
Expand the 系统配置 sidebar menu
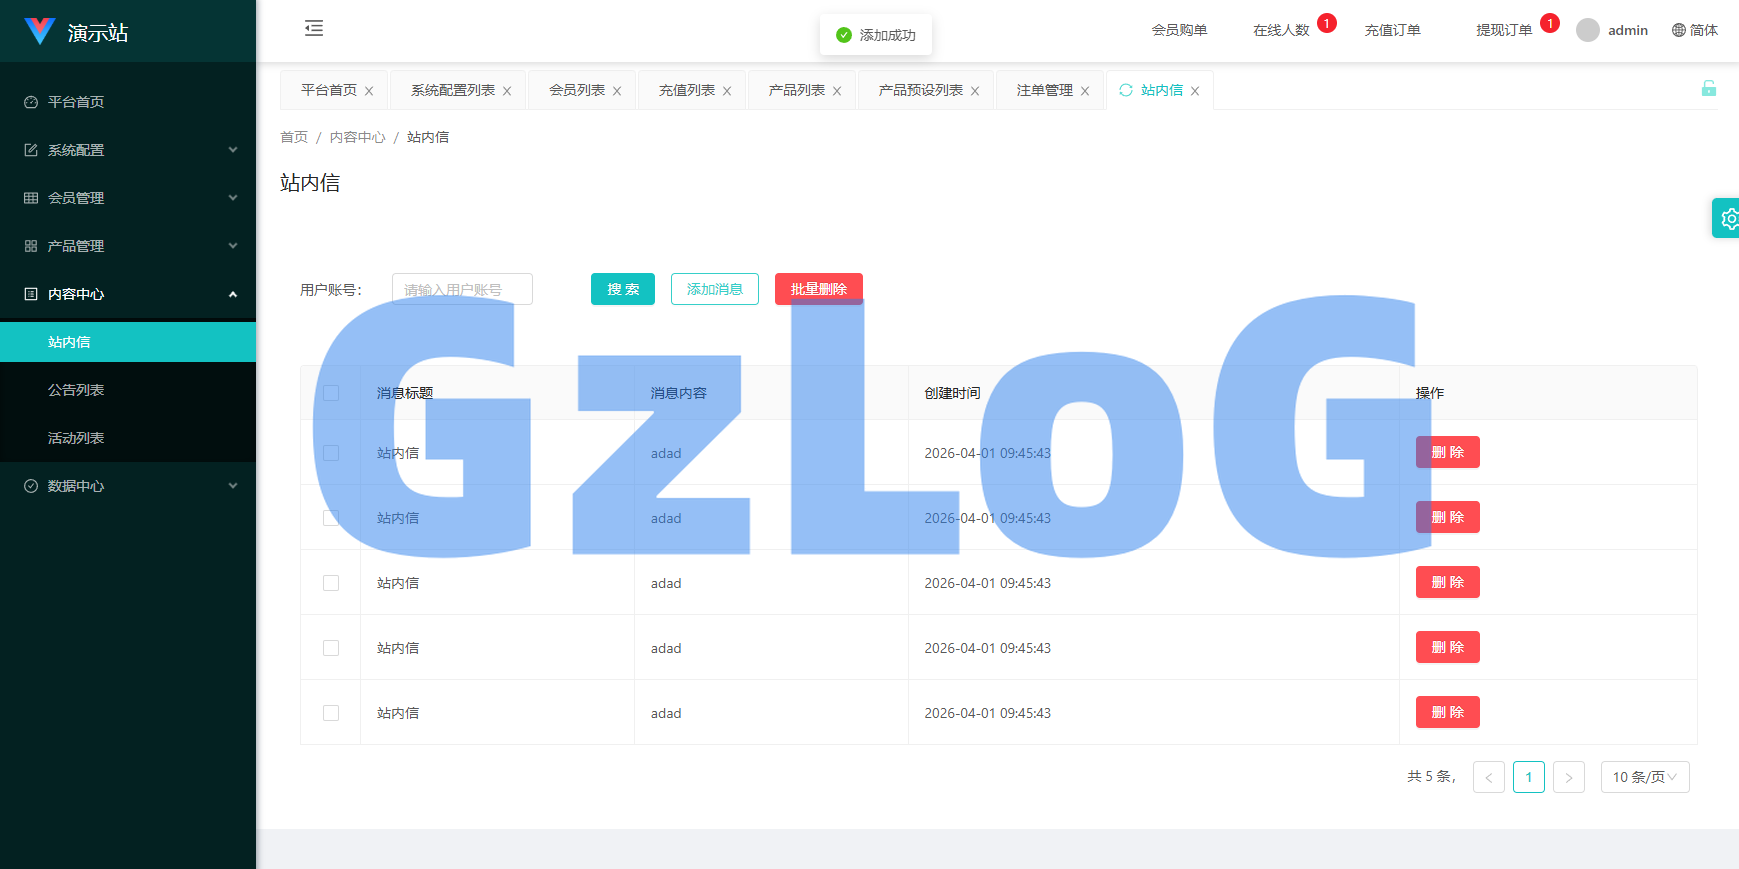click(128, 150)
